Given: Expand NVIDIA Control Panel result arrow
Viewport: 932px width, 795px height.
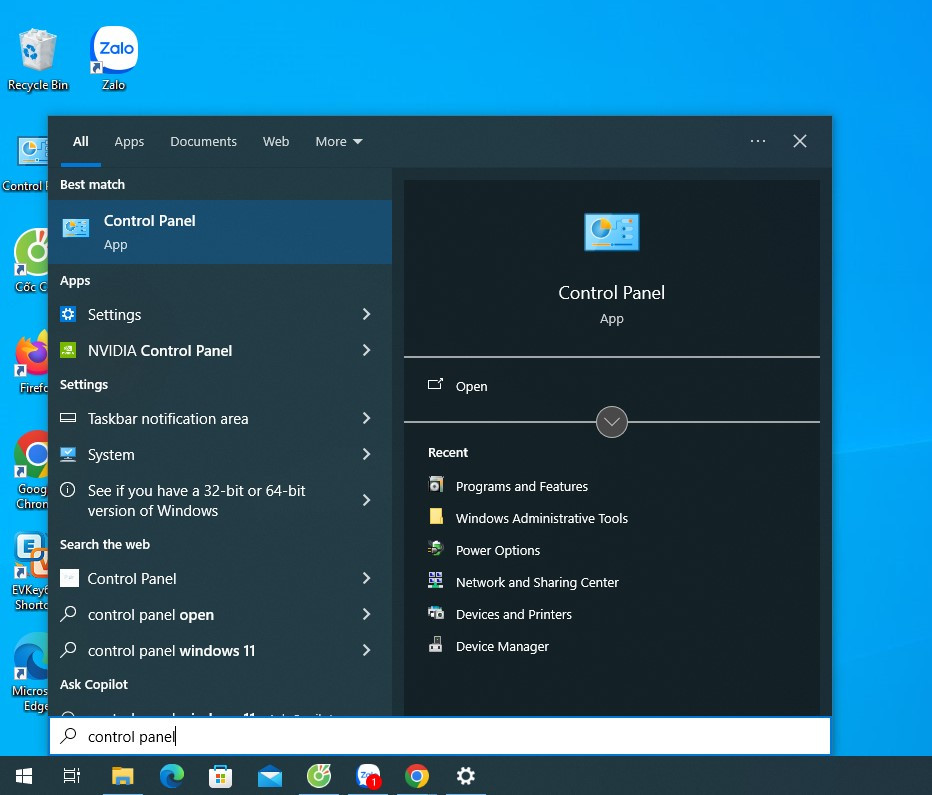Looking at the screenshot, I should pyautogui.click(x=366, y=350).
